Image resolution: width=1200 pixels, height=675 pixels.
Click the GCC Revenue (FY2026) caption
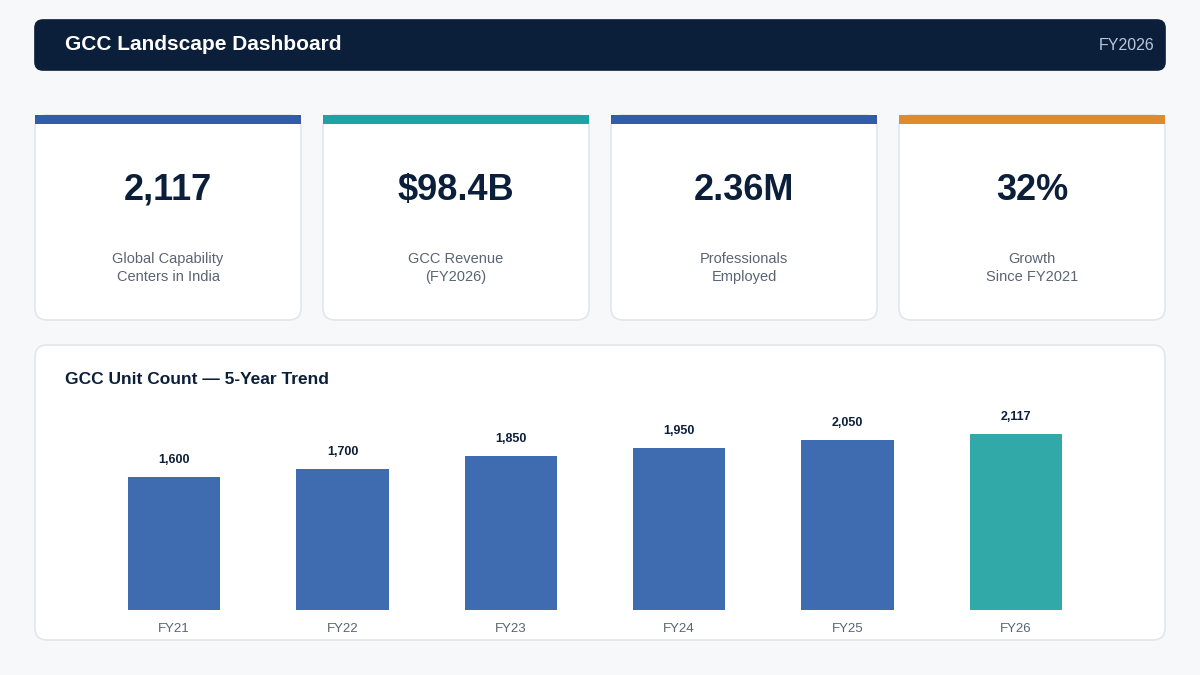(x=456, y=267)
